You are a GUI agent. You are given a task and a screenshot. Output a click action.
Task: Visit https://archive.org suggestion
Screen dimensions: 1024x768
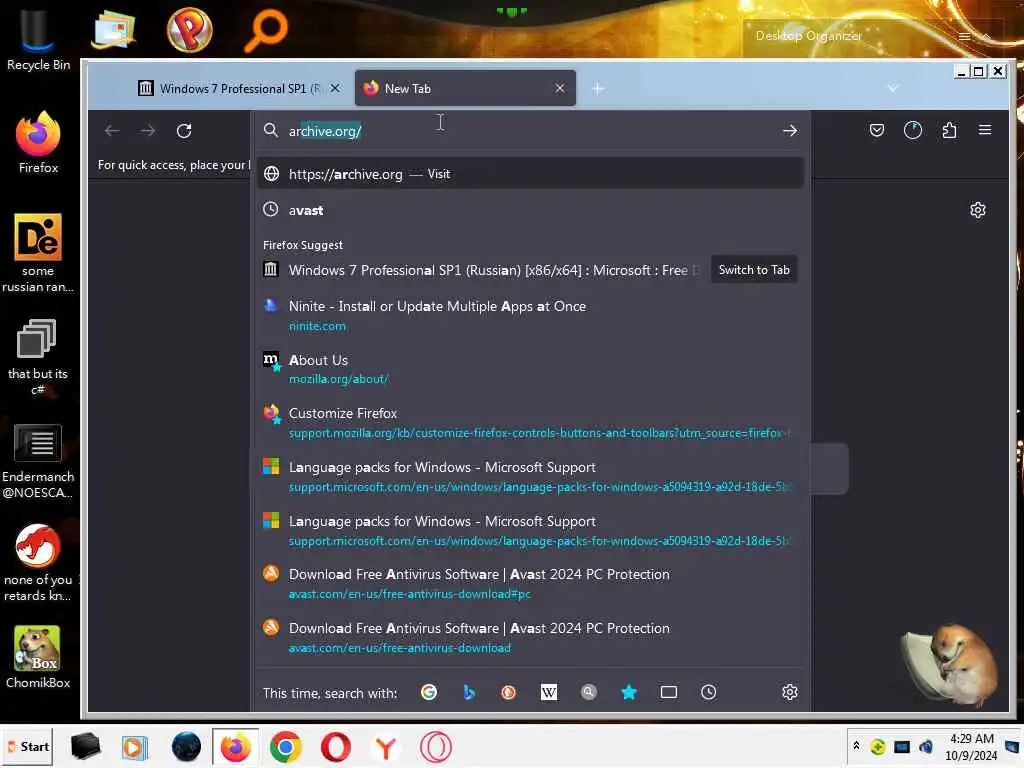tap(530, 174)
